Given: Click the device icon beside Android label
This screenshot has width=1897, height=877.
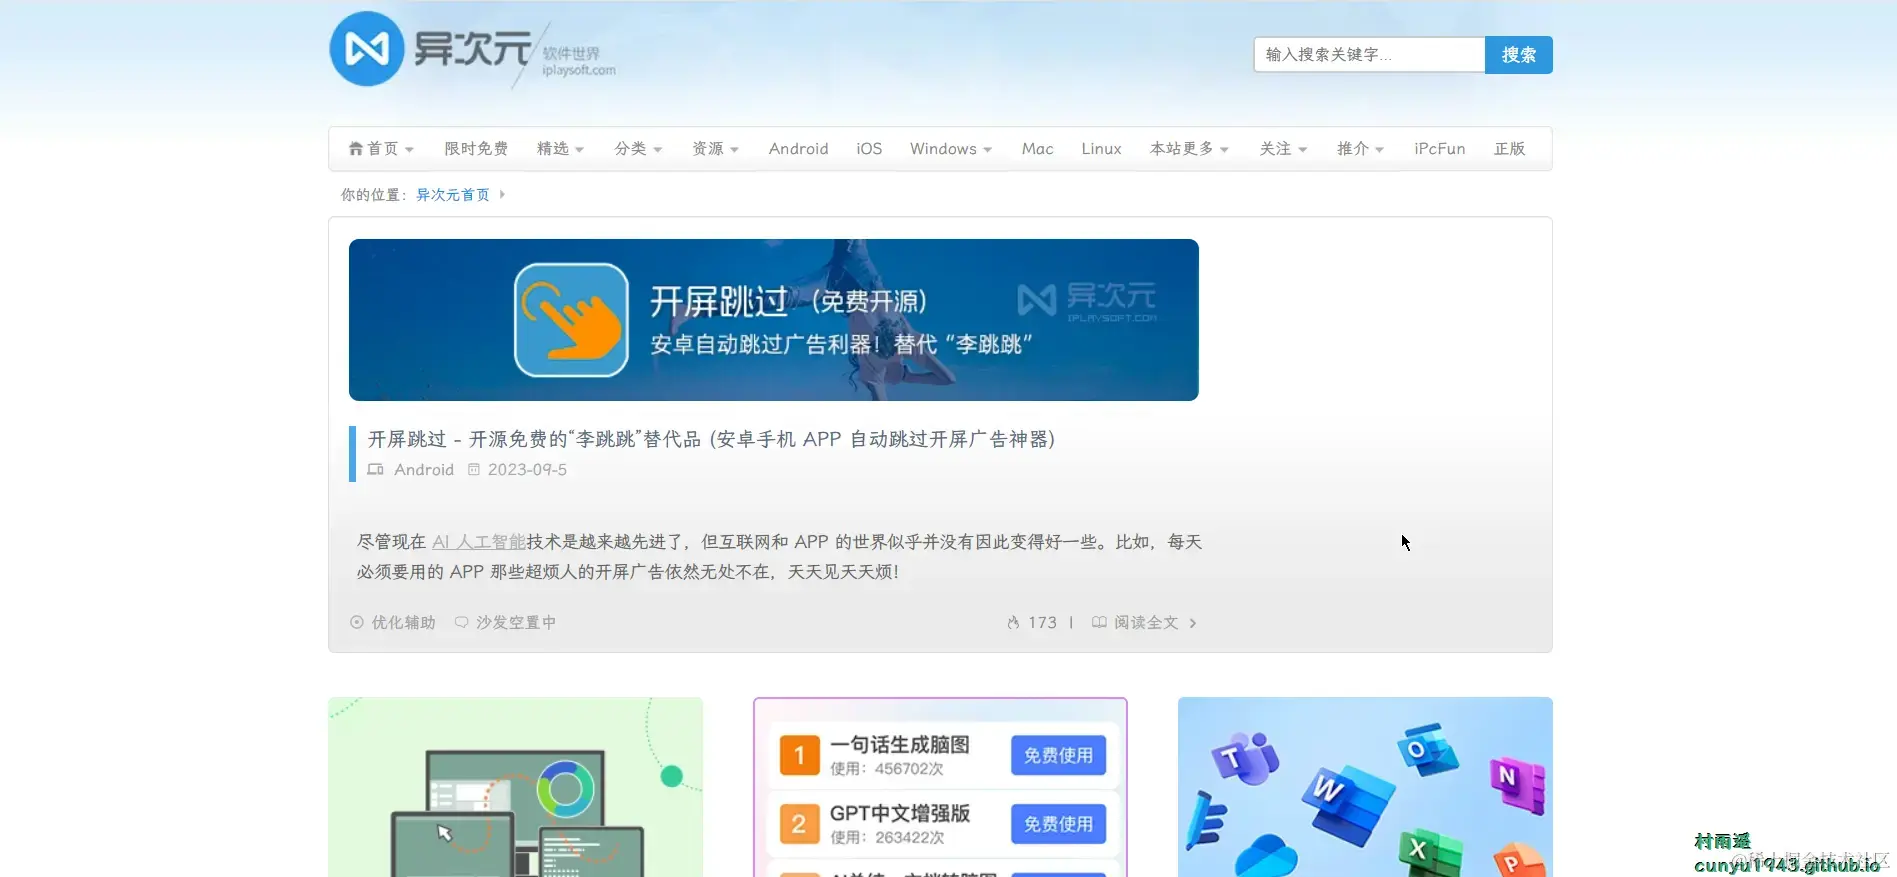Looking at the screenshot, I should click(x=375, y=469).
